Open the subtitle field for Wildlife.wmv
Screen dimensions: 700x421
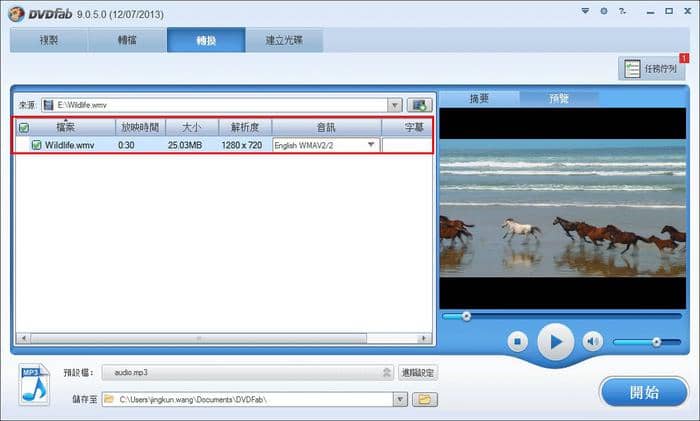407,145
